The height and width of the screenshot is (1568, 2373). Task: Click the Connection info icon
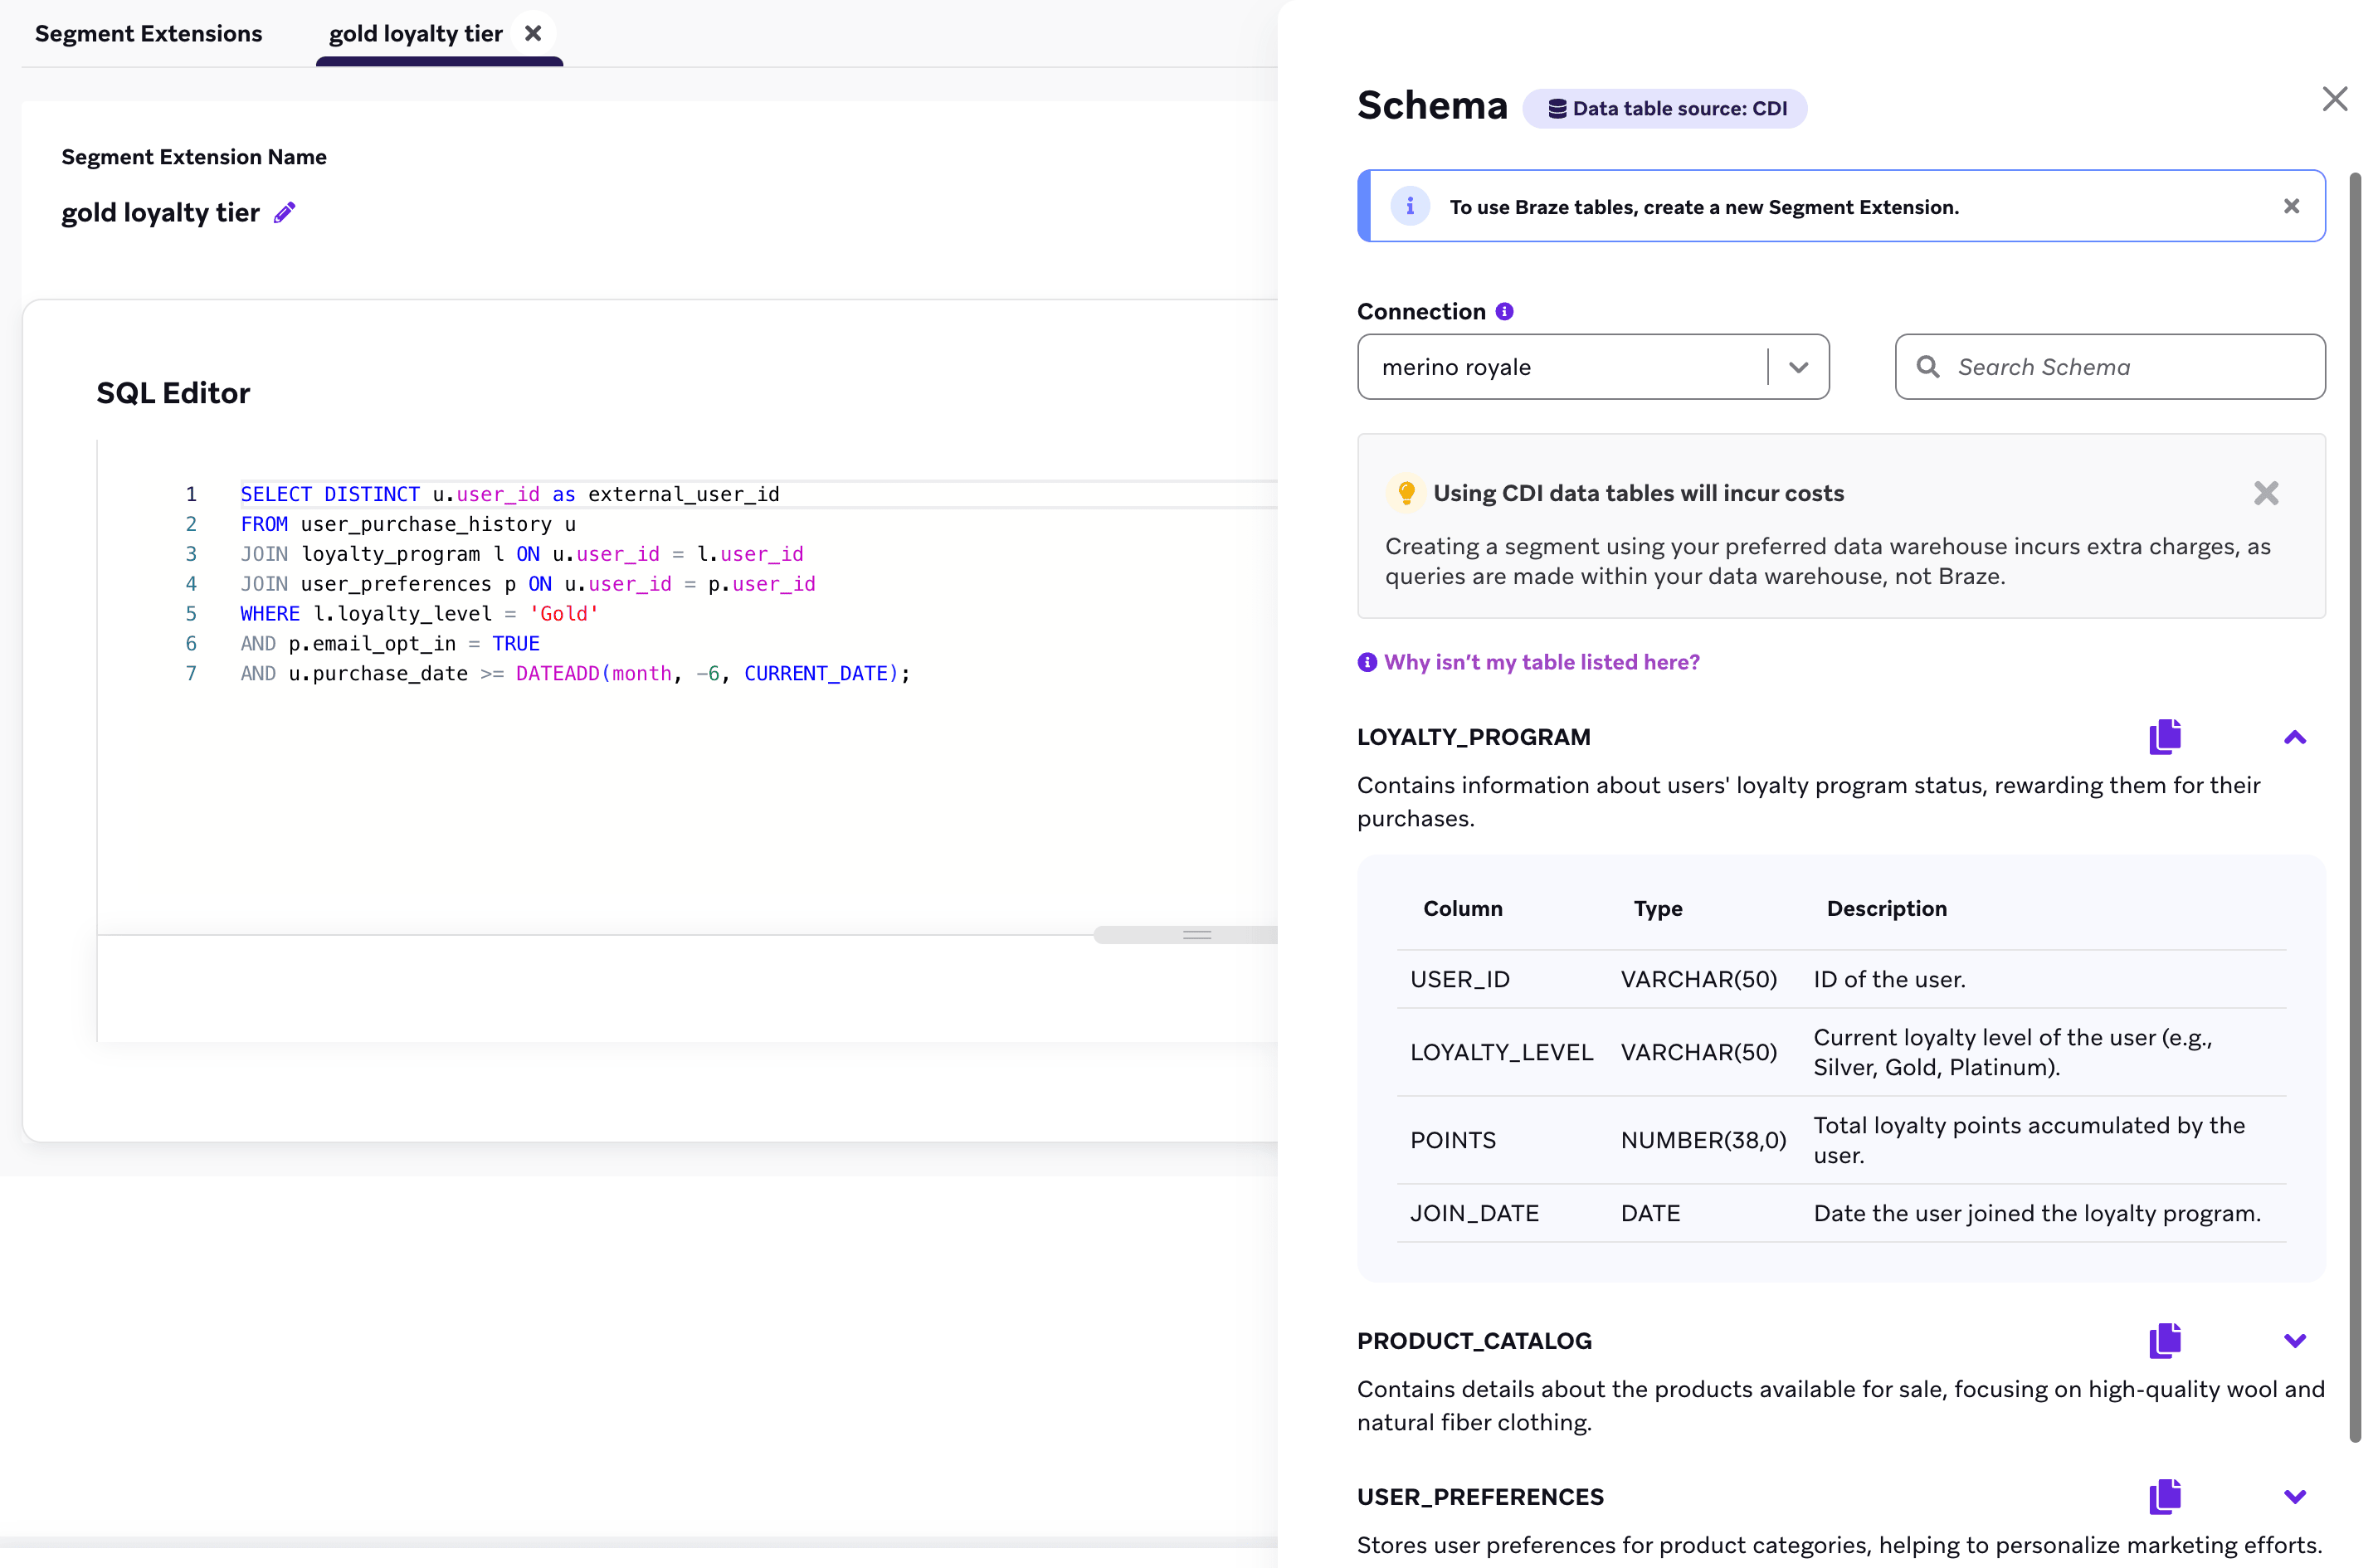coord(1504,312)
